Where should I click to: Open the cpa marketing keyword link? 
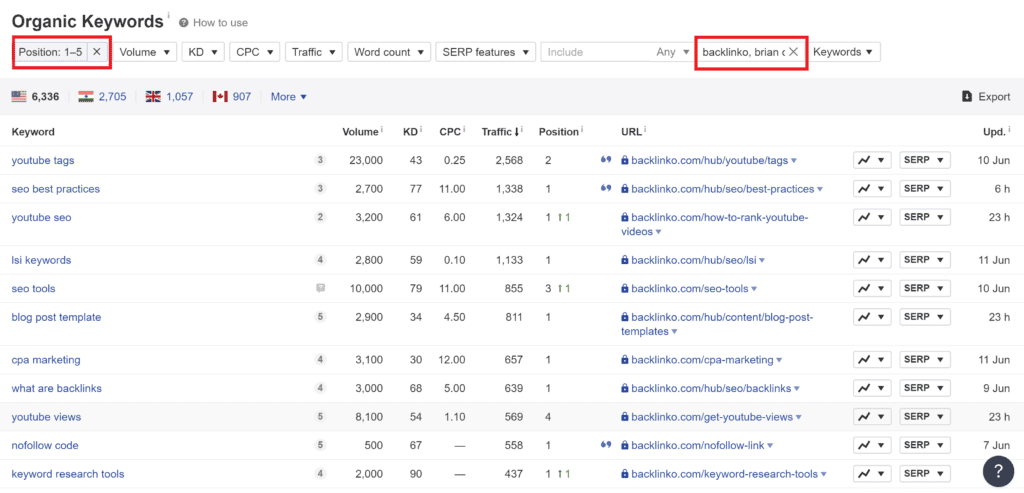coord(46,360)
